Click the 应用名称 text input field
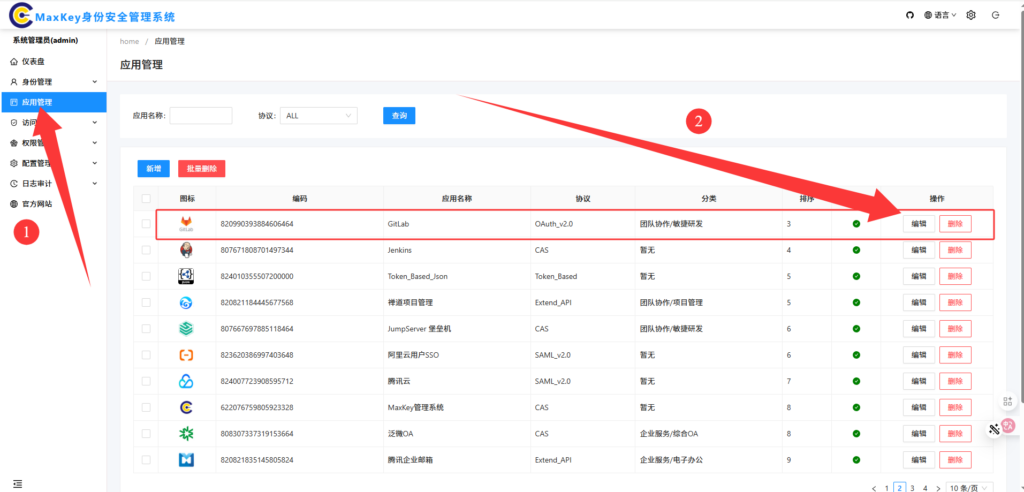 pyautogui.click(x=201, y=116)
